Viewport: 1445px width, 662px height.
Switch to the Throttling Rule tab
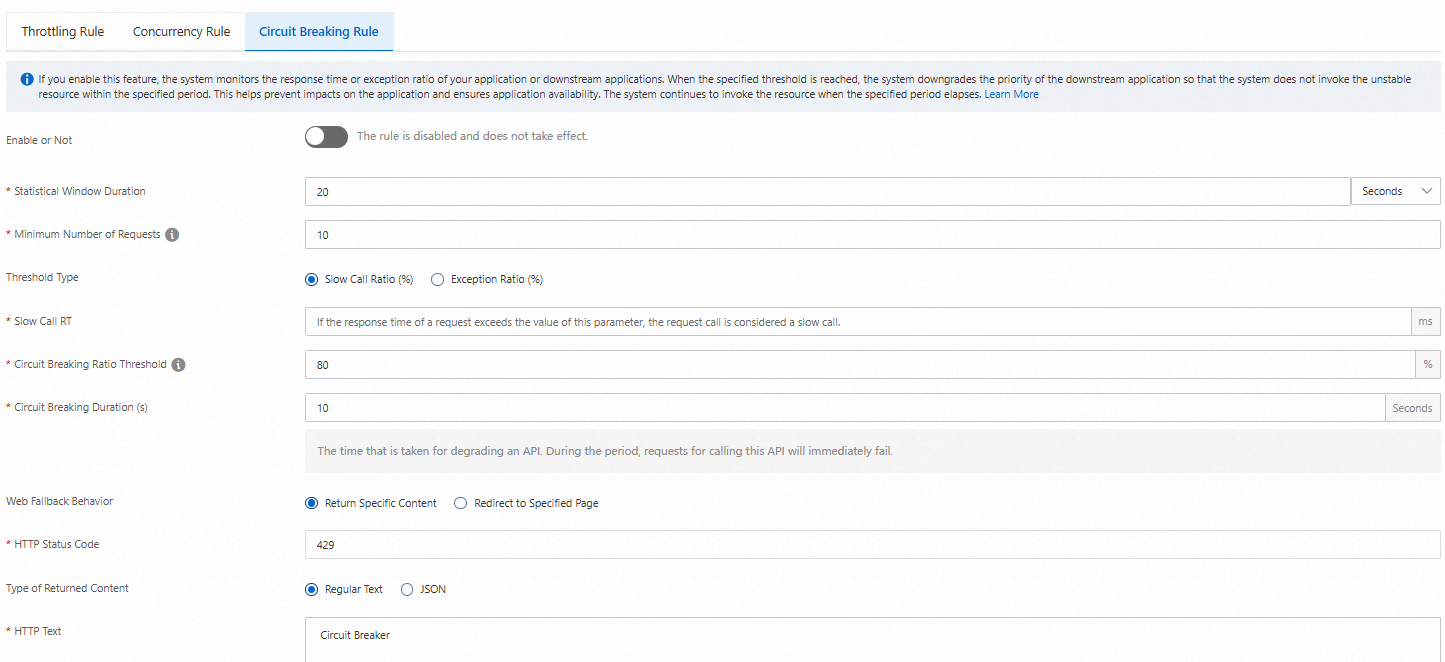(63, 32)
